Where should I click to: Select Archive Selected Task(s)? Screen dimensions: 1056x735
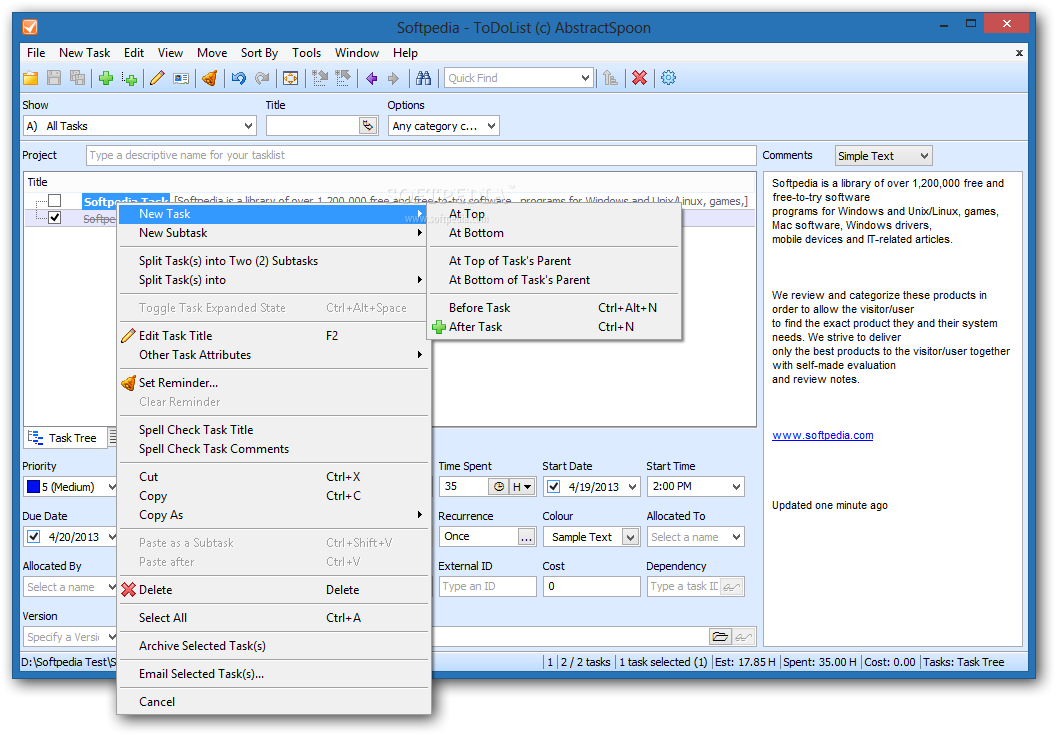274,646
